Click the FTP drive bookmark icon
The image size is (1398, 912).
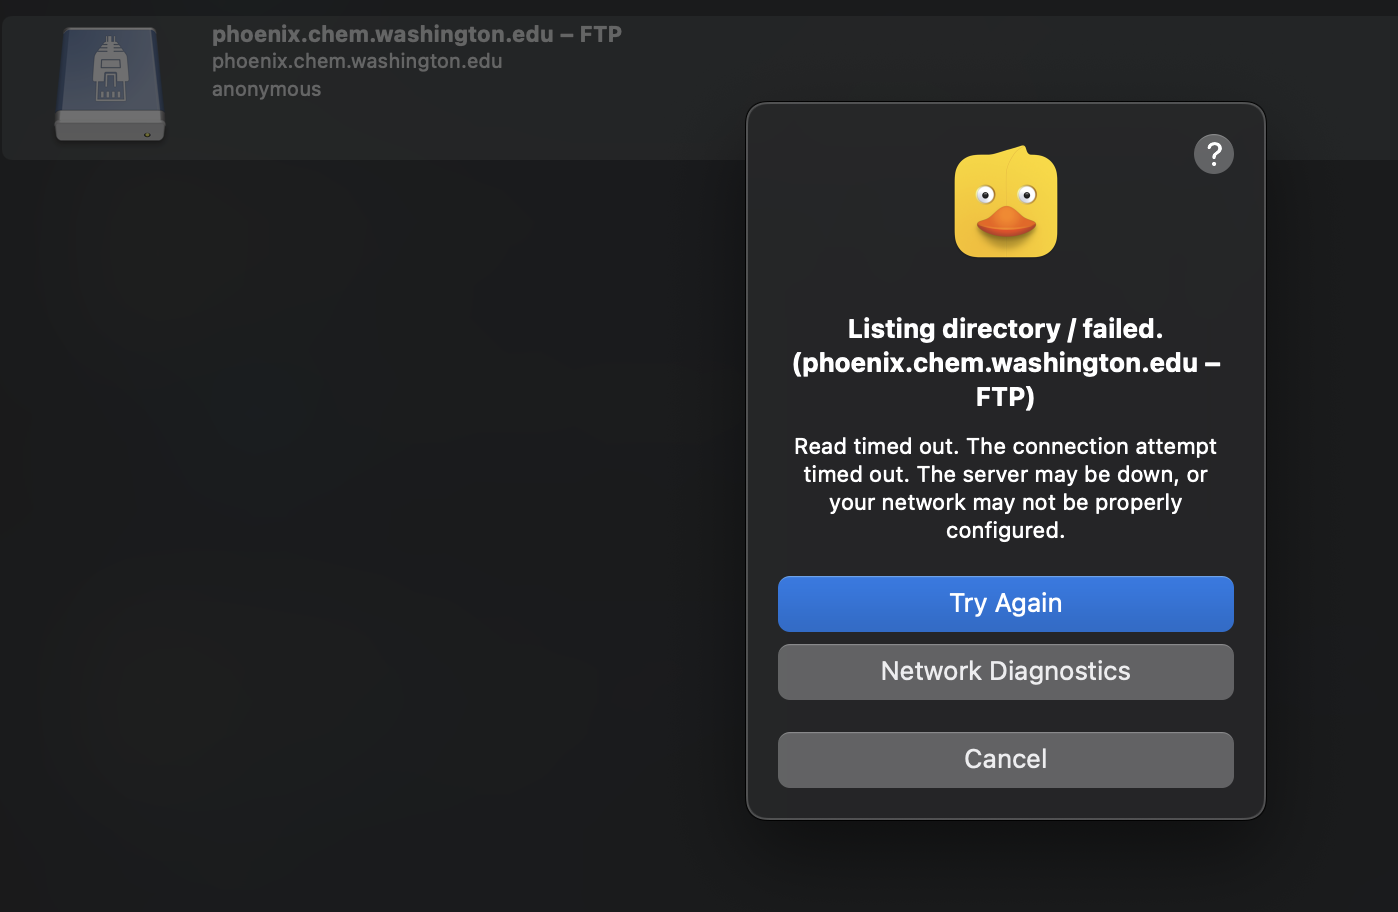tap(110, 84)
